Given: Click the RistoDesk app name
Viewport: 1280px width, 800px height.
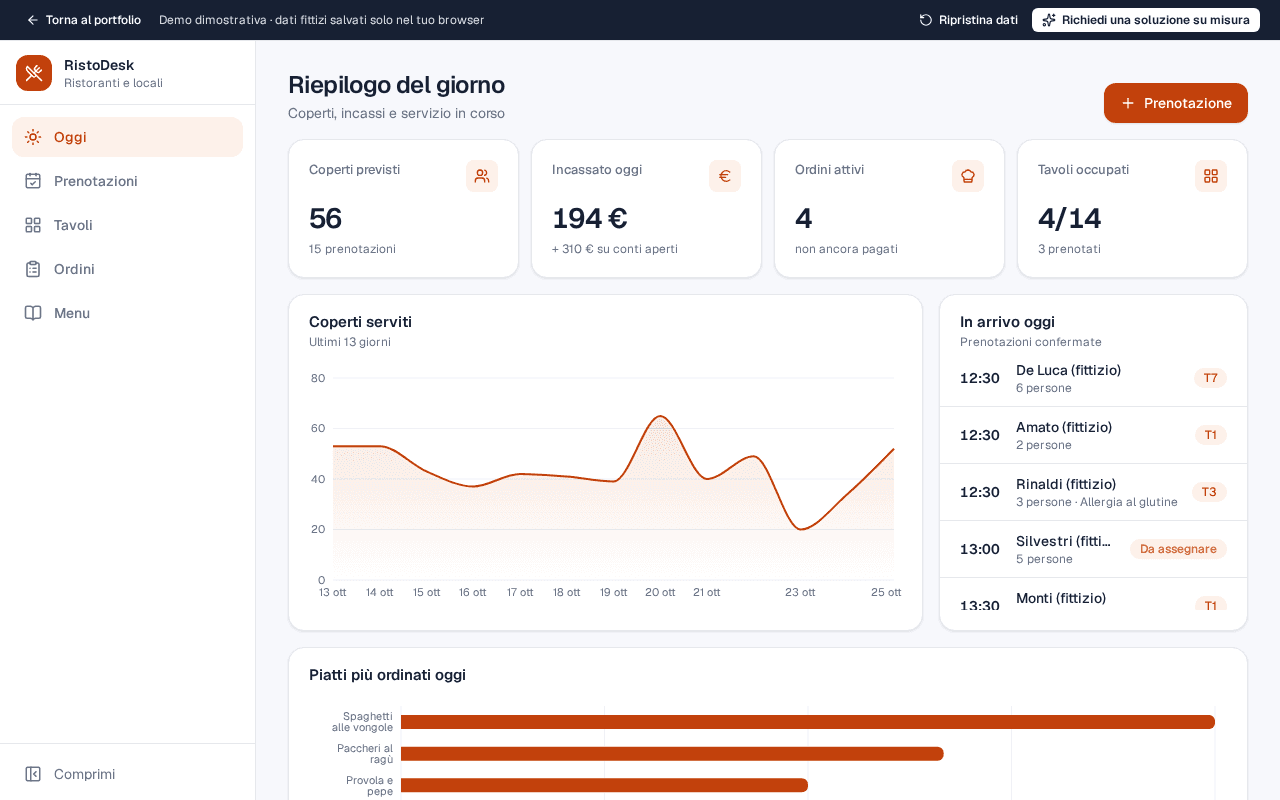Looking at the screenshot, I should point(99,65).
